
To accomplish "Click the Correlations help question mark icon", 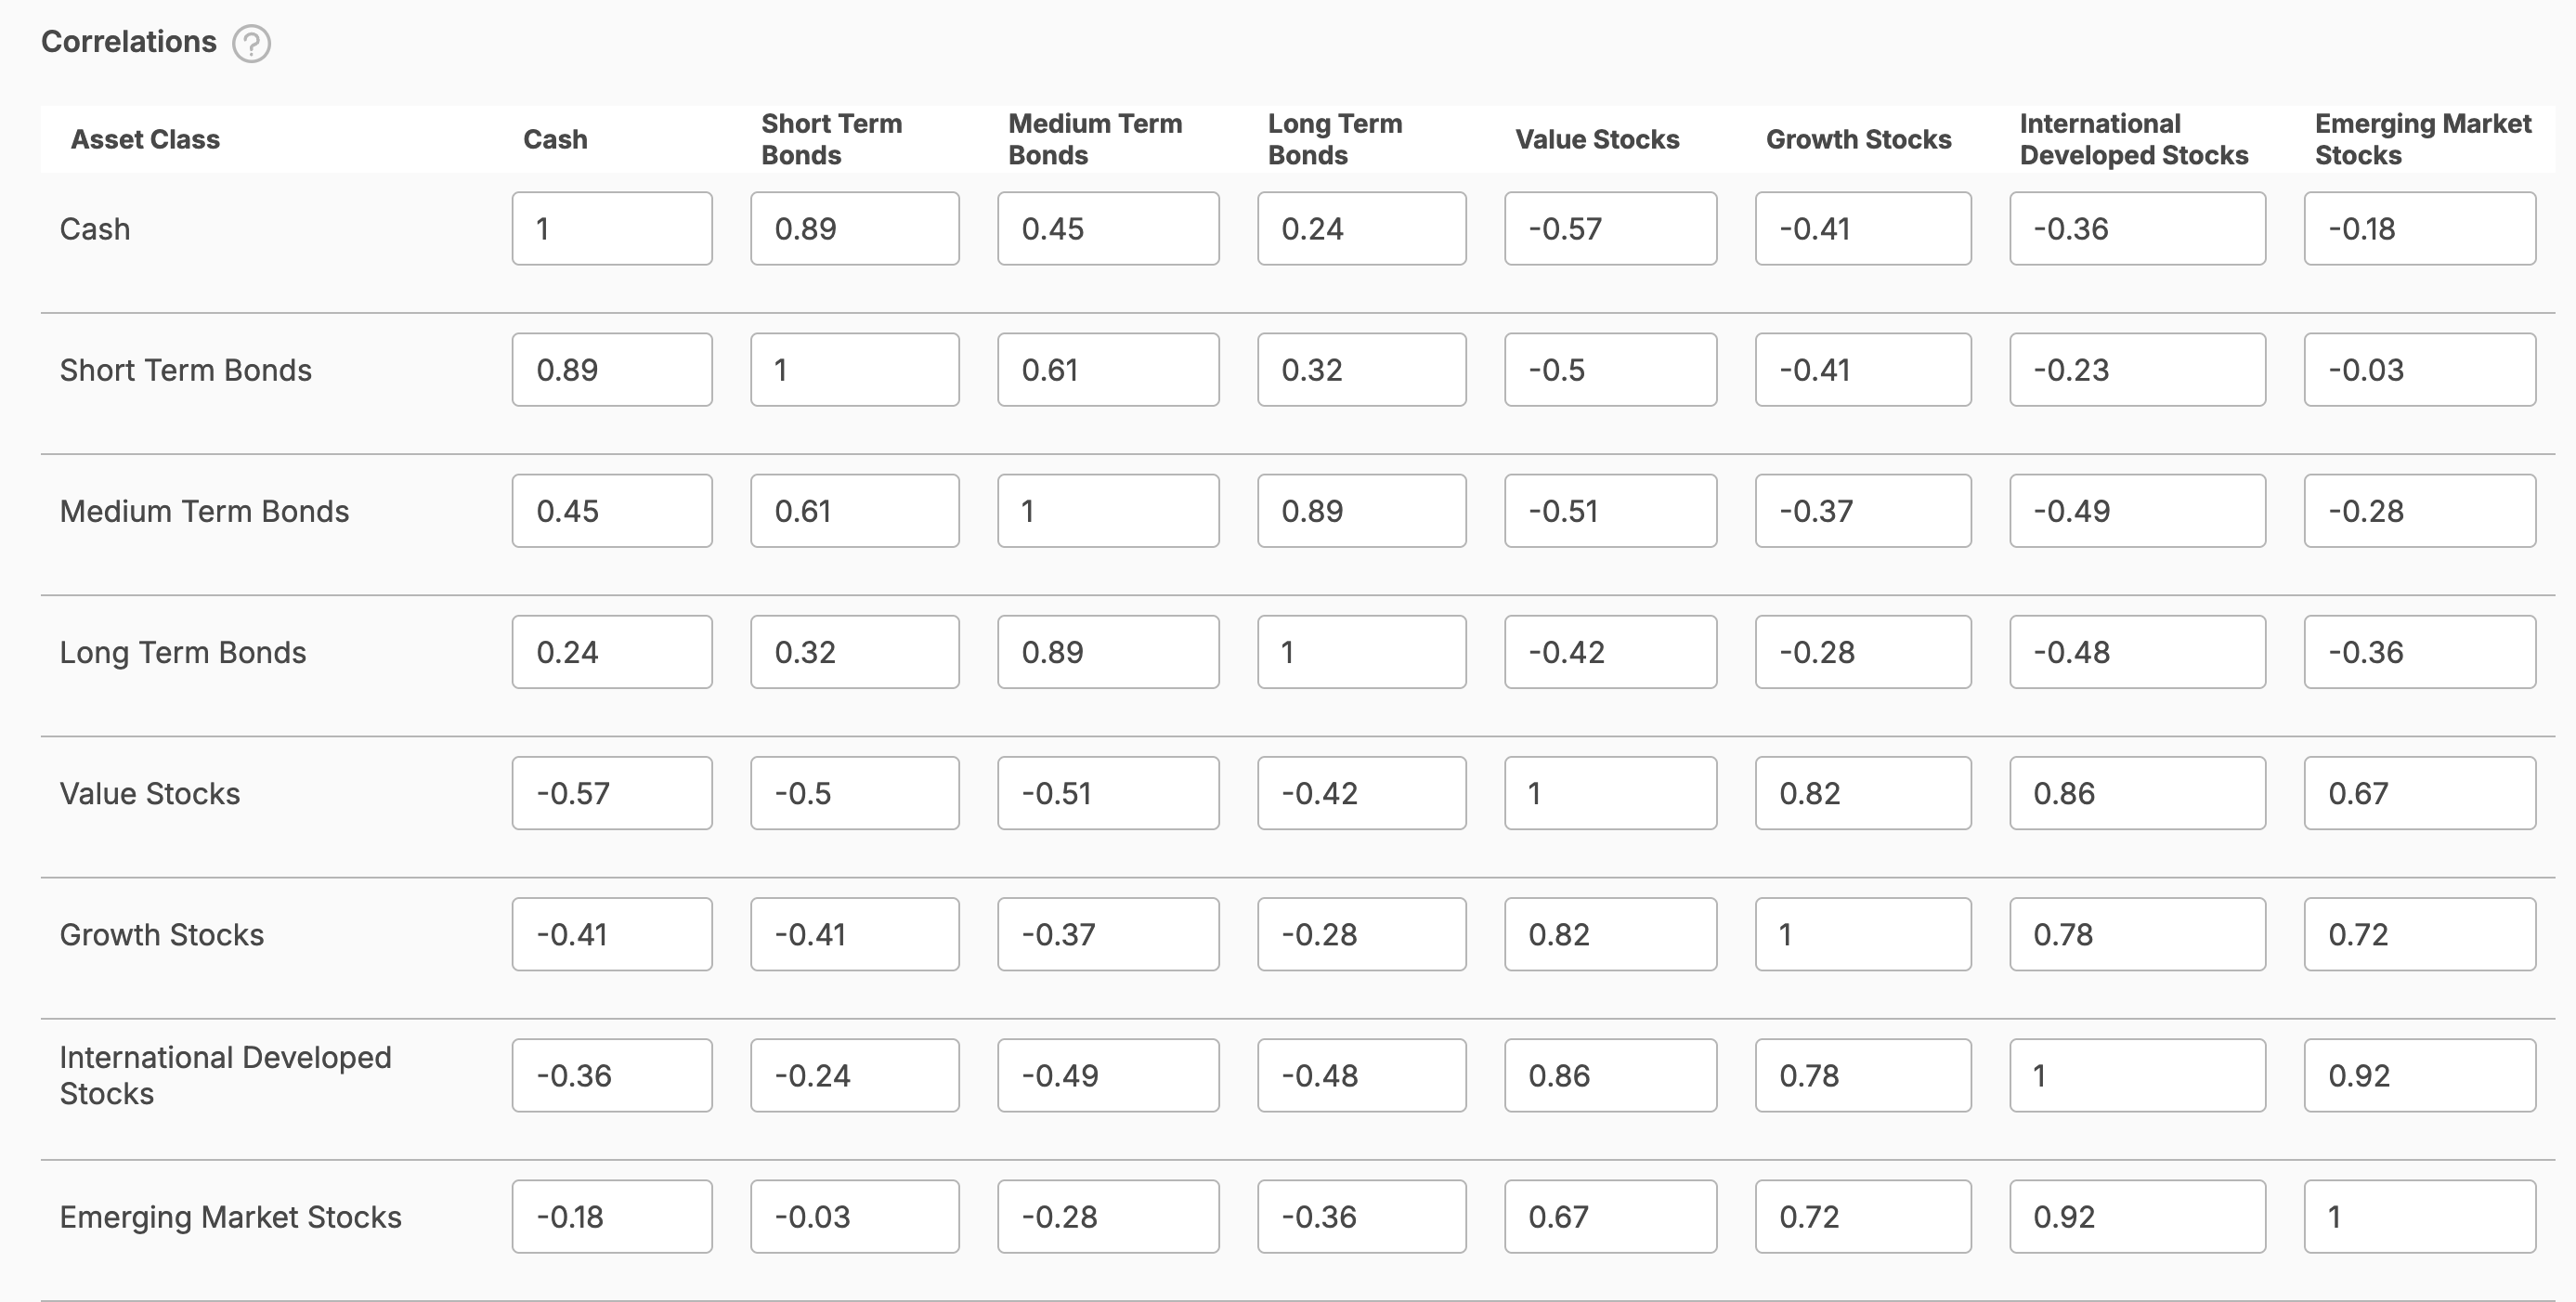I will click(x=251, y=44).
